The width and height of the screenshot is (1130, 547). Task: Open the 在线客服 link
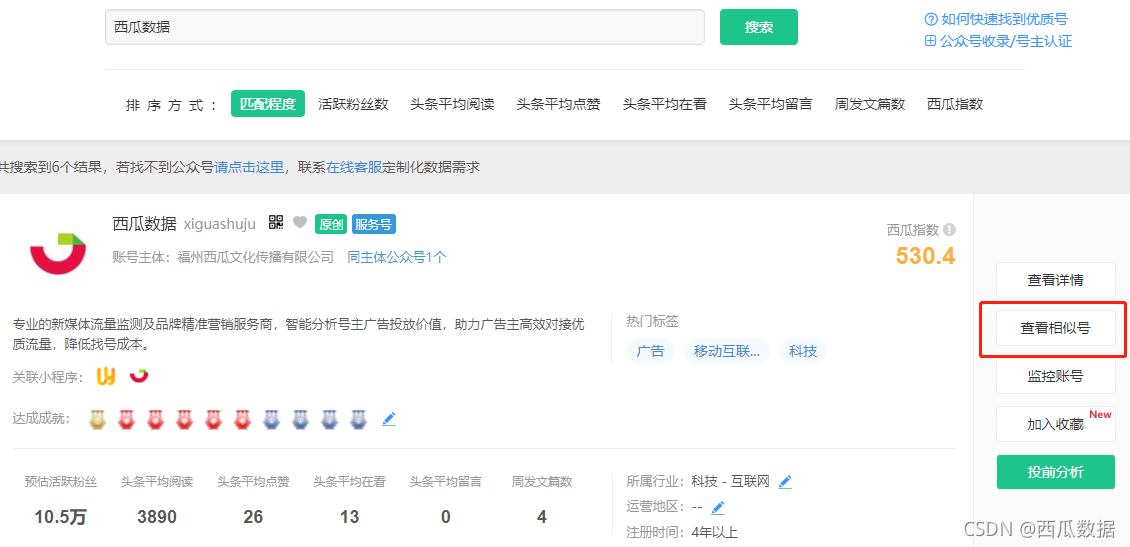[354, 167]
